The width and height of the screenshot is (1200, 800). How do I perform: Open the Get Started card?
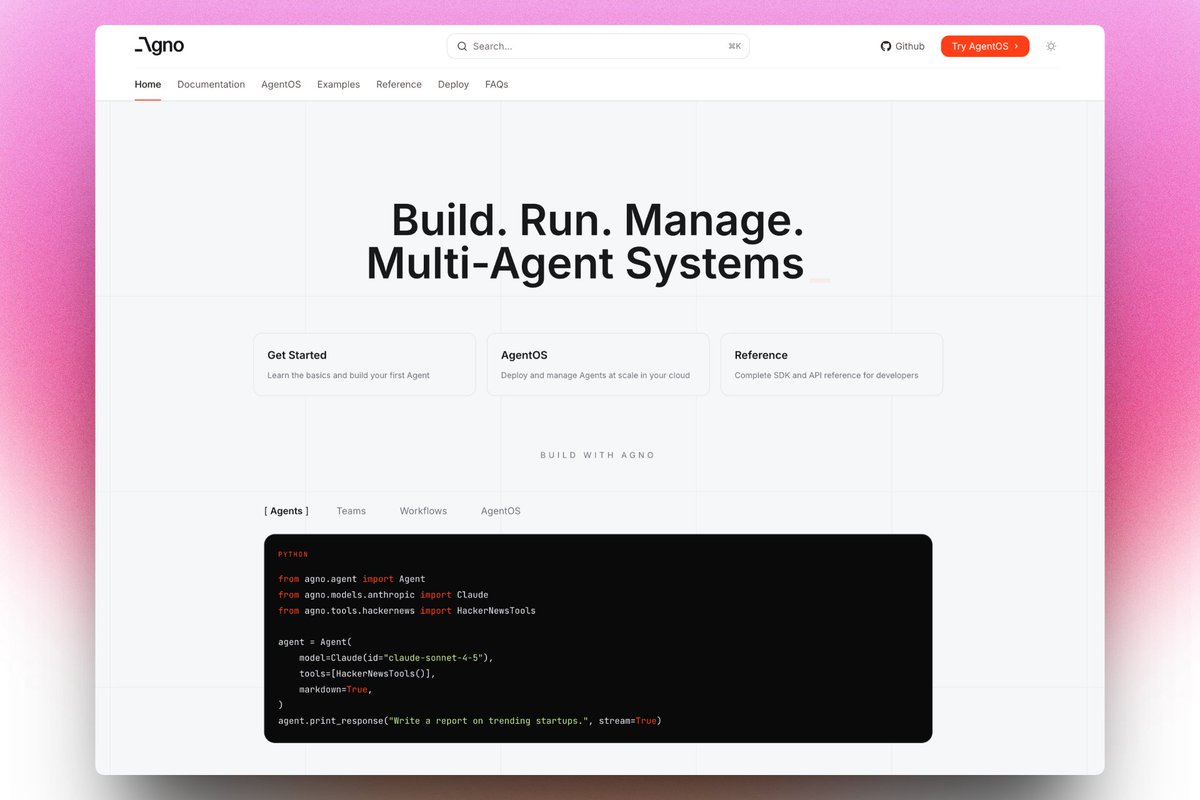pos(364,364)
